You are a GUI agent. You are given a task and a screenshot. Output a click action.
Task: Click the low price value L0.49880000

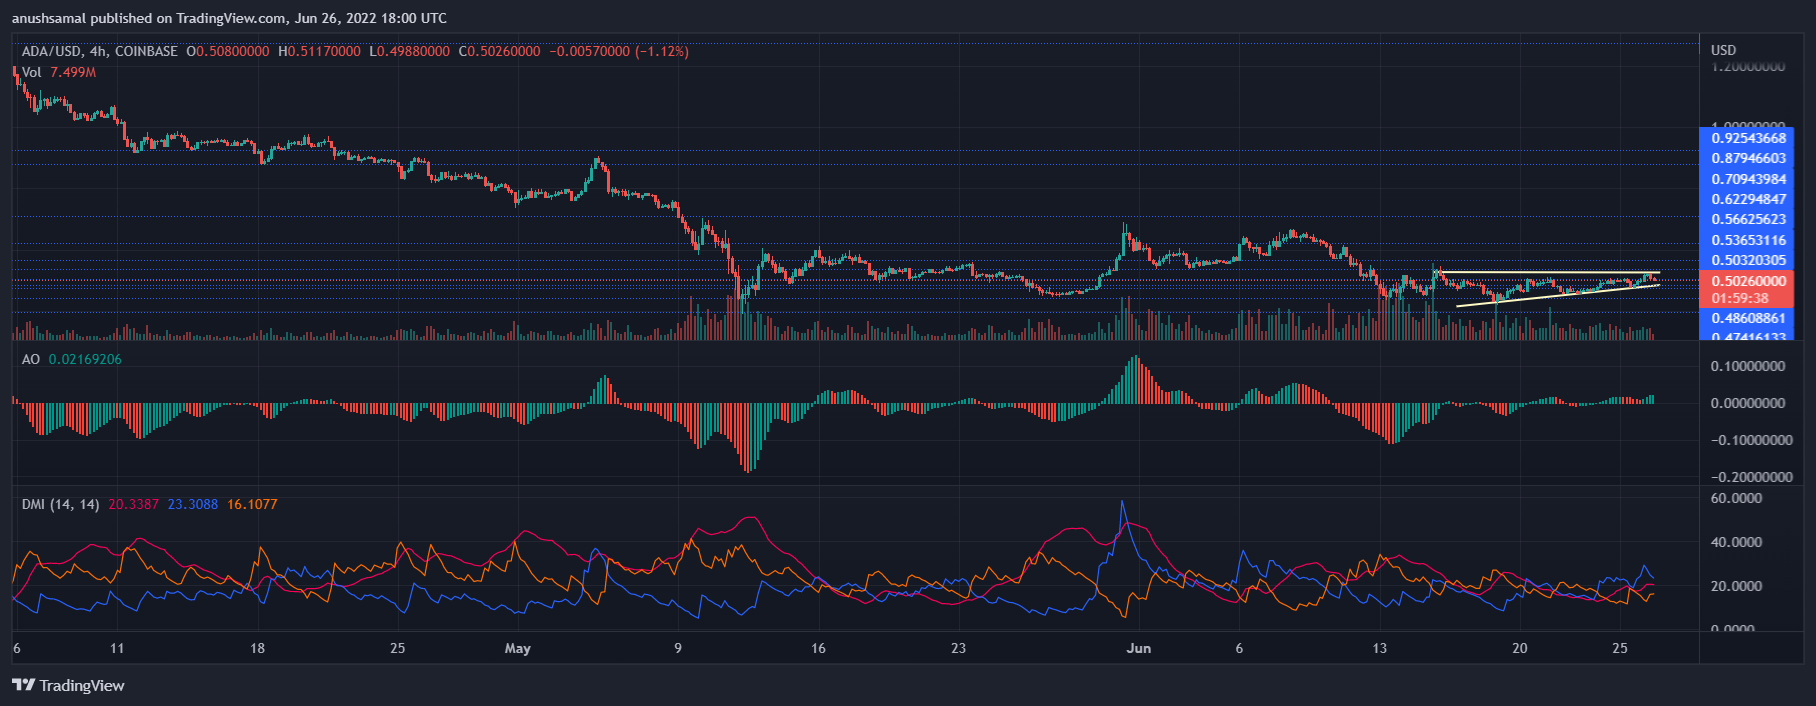(x=409, y=51)
